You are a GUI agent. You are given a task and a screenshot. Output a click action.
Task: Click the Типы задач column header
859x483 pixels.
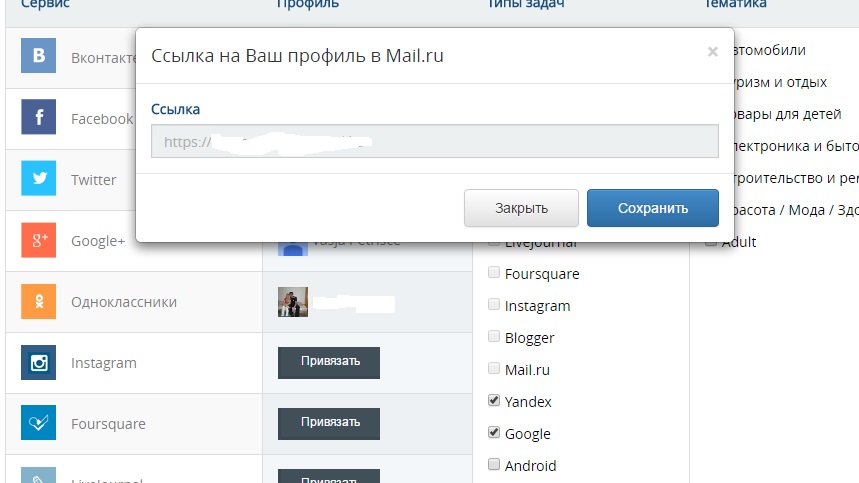(x=526, y=4)
